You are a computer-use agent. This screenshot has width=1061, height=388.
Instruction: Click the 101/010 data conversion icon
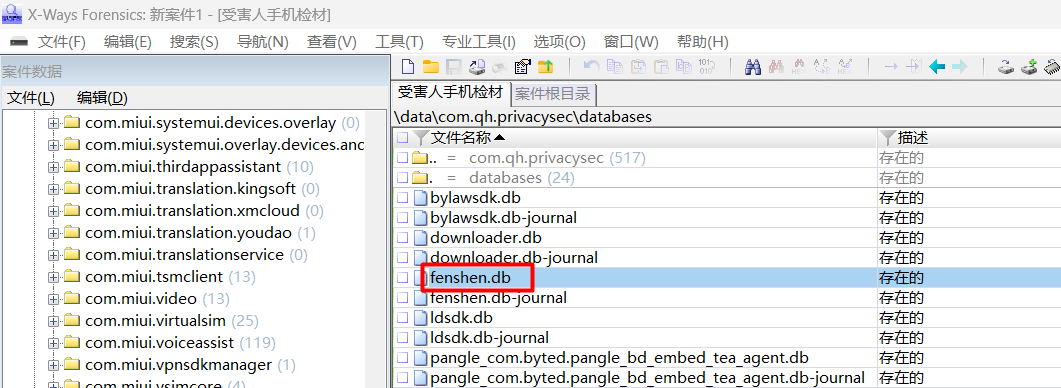tap(706, 66)
